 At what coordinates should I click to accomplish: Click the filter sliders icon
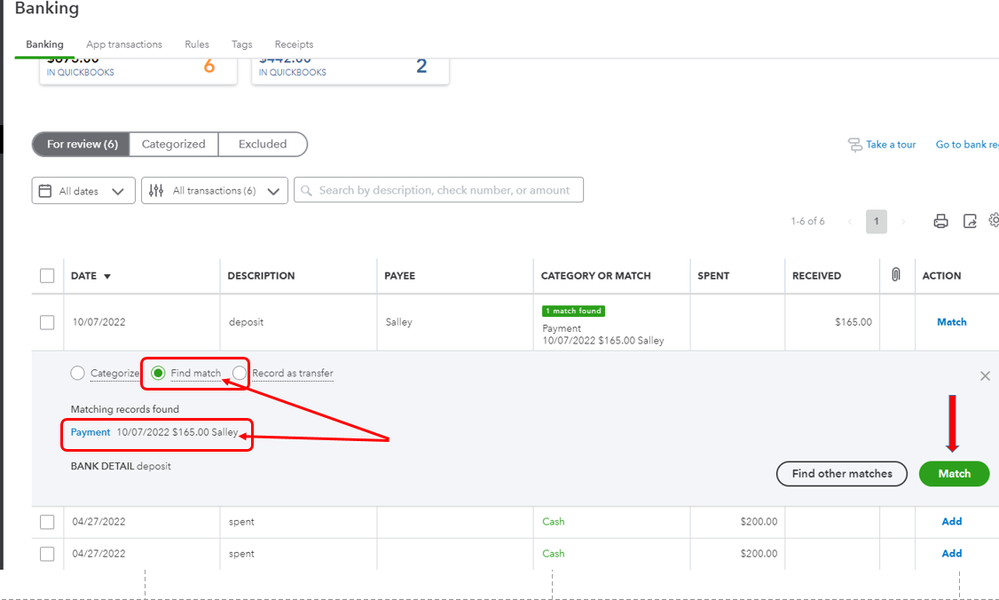click(156, 190)
